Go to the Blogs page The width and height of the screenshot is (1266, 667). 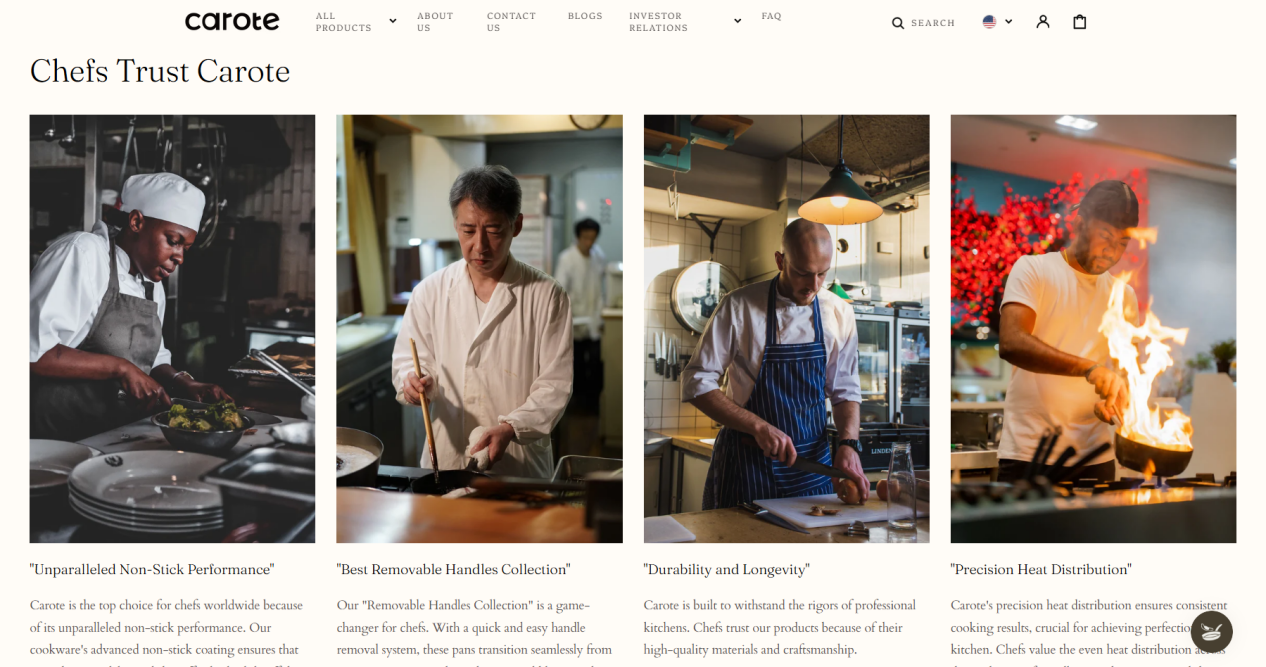[585, 16]
